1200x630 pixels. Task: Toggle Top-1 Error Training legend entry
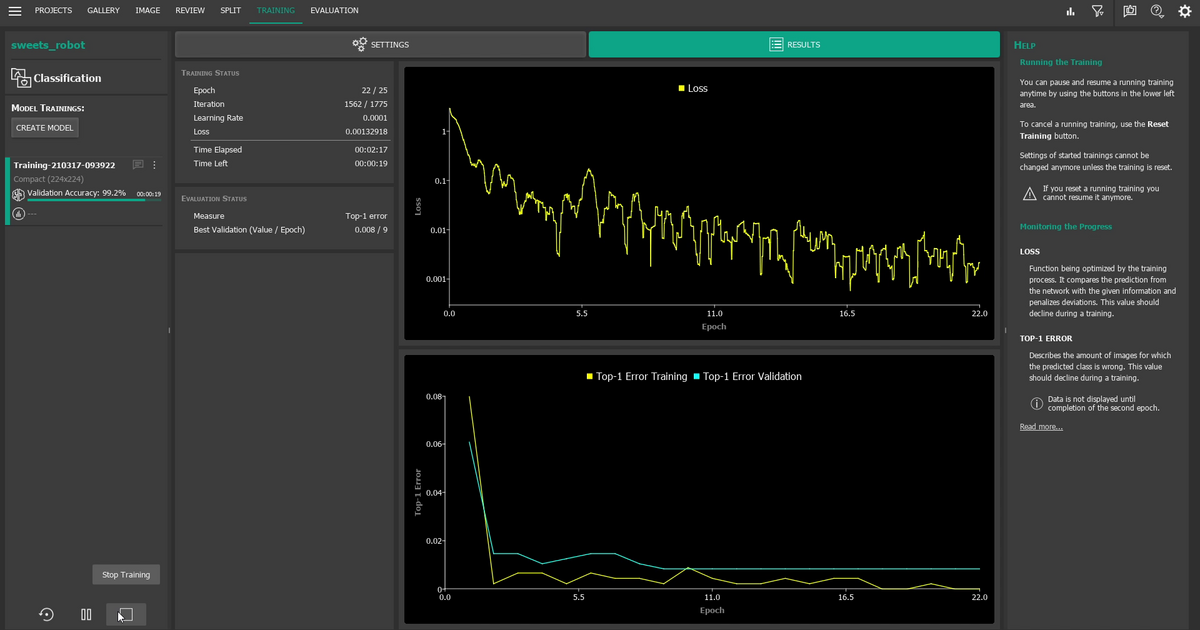pyautogui.click(x=637, y=376)
